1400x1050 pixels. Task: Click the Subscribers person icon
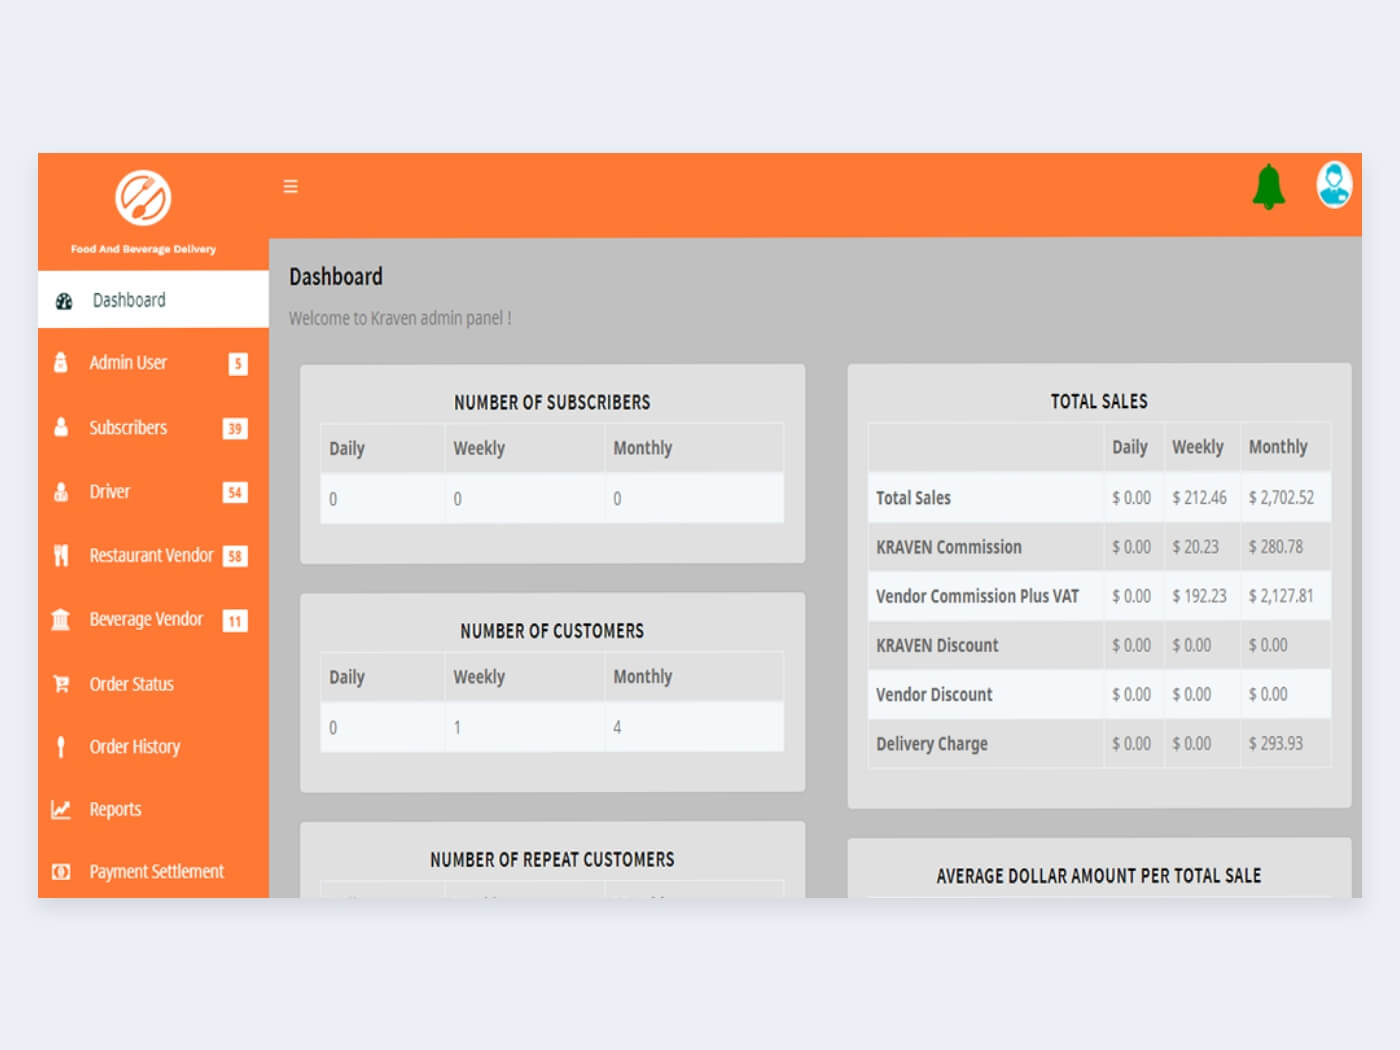pyautogui.click(x=61, y=427)
